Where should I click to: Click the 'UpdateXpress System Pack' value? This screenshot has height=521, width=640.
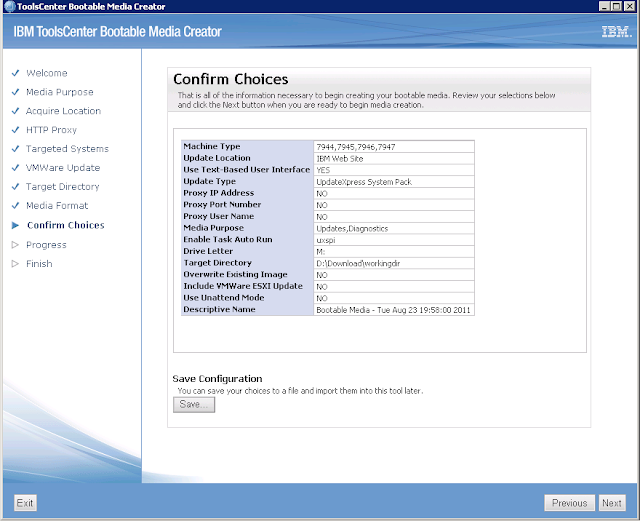[364, 182]
